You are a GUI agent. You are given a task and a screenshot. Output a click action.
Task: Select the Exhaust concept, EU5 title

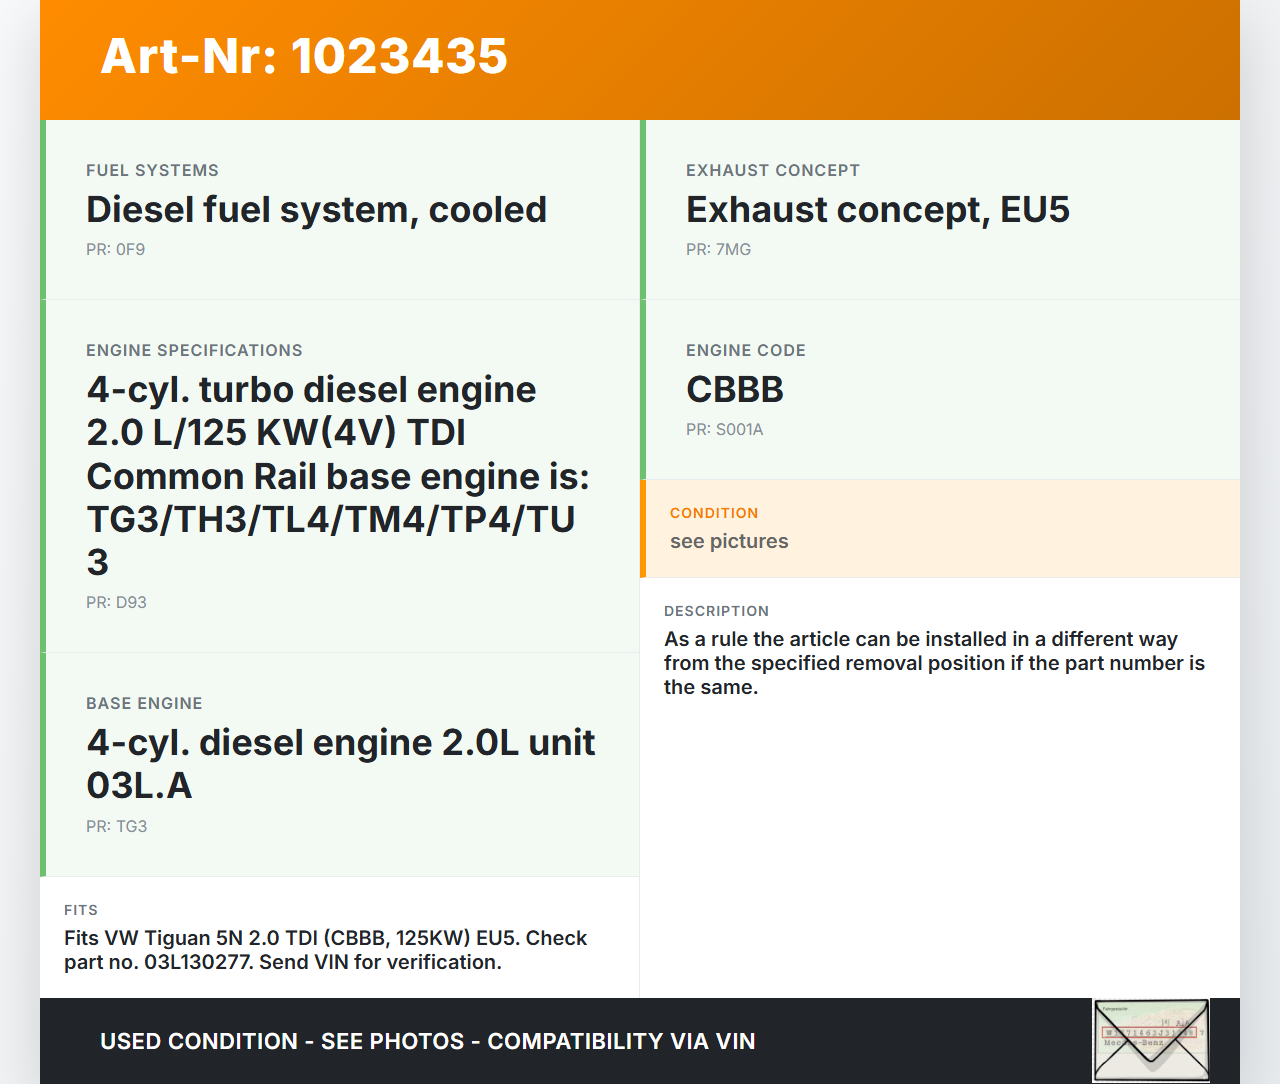pyautogui.click(x=877, y=210)
